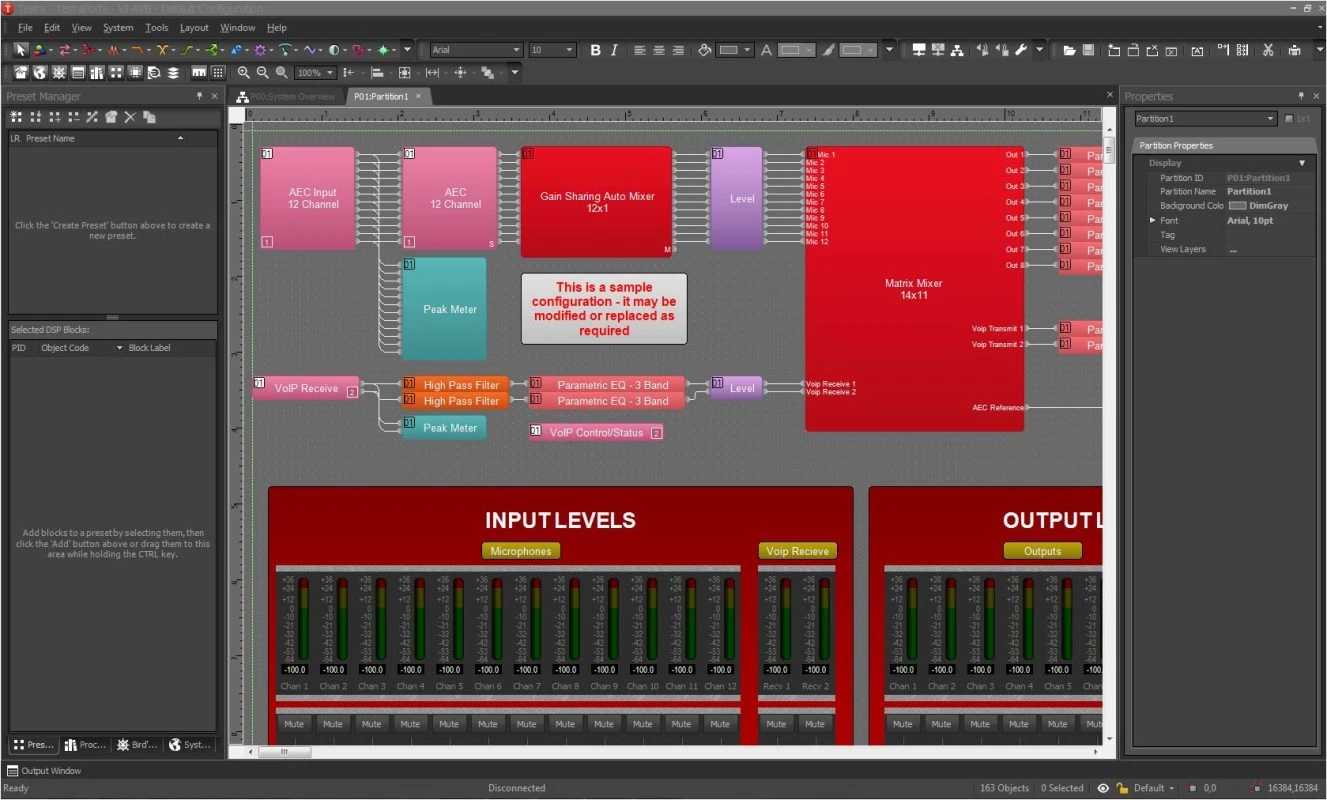Click the text color letter A icon
The height and width of the screenshot is (800, 1327).
(766, 50)
